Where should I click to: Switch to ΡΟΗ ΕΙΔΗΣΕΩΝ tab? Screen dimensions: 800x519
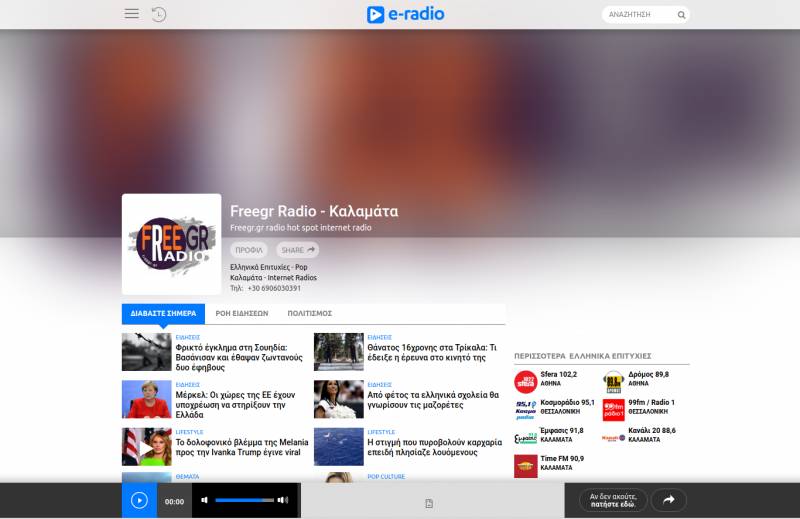click(x=242, y=313)
